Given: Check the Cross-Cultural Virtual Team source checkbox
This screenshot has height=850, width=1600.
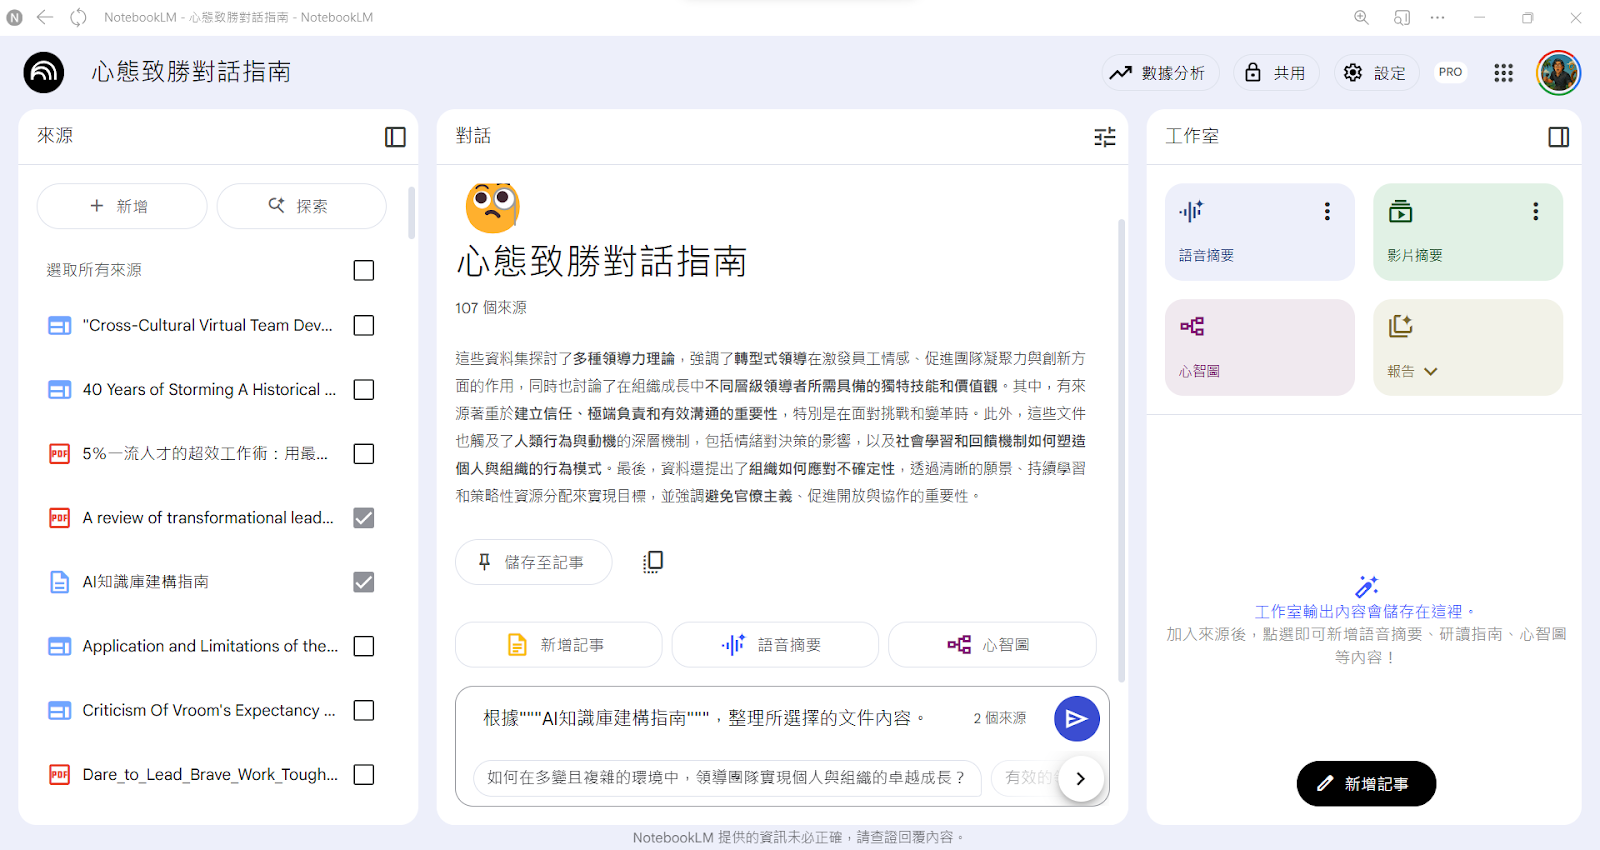Looking at the screenshot, I should click(x=364, y=325).
